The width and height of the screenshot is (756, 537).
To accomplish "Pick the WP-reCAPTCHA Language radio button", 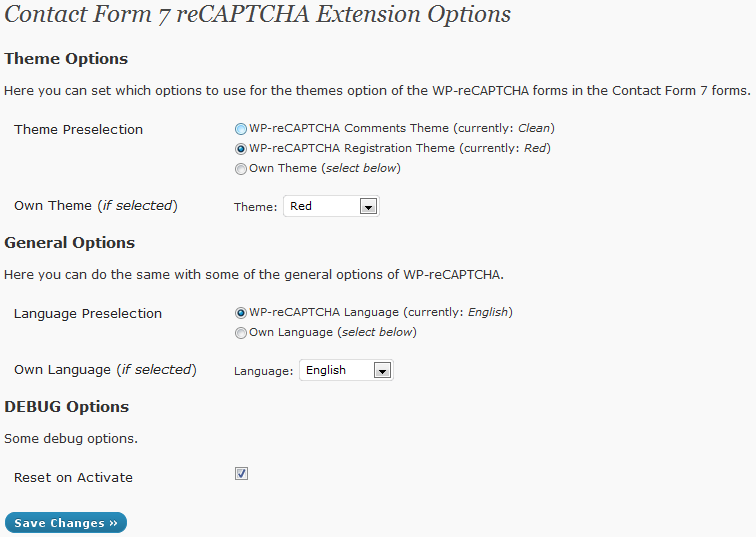I will (240, 313).
